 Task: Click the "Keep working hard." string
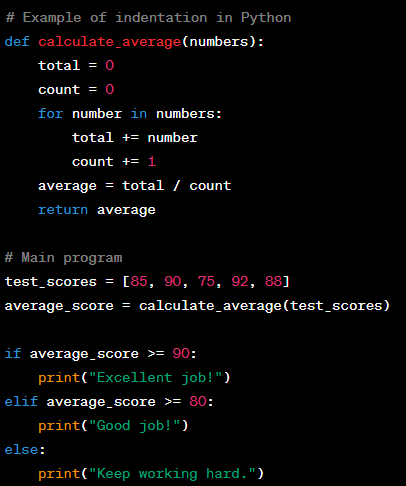pos(172,474)
